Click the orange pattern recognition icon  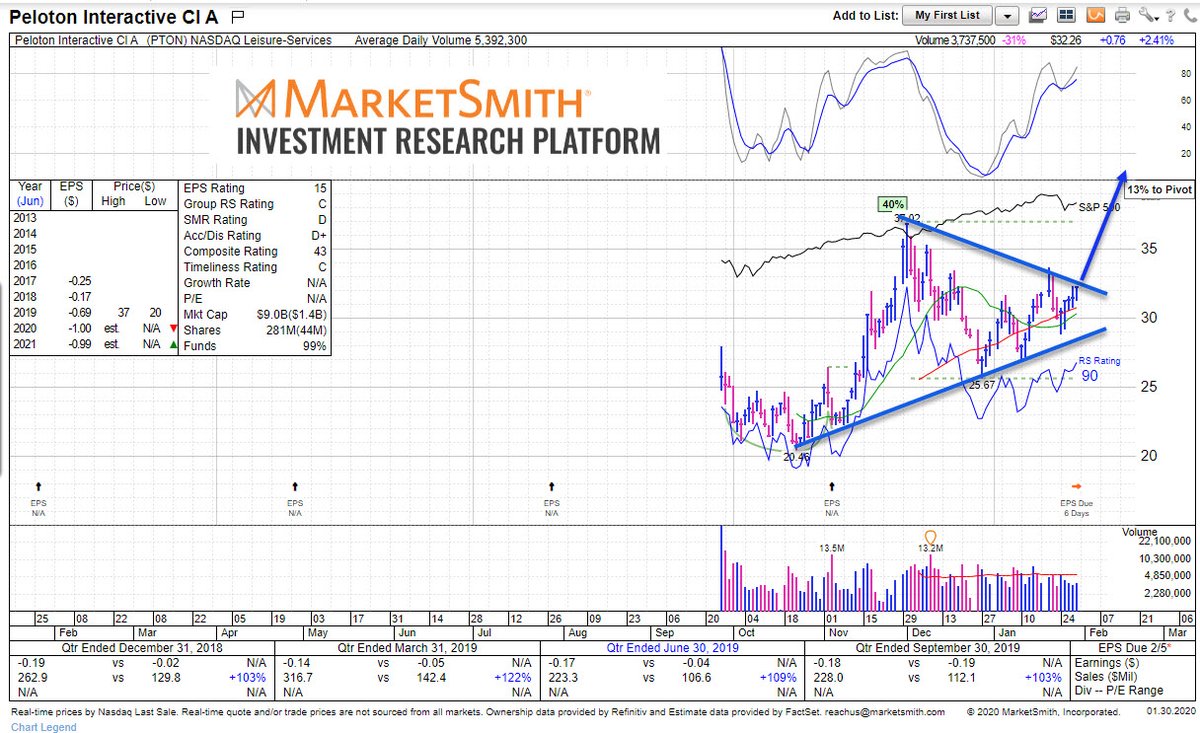(x=1095, y=15)
